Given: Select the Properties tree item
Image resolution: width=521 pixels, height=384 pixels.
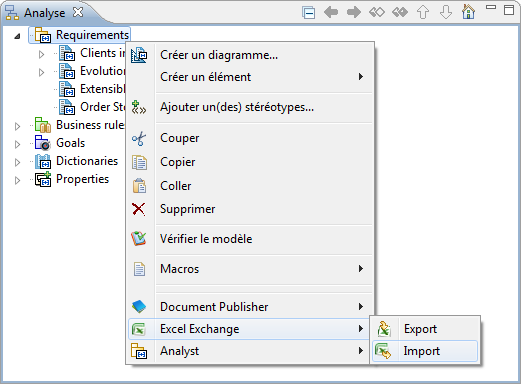Looking at the screenshot, I should 82,179.
